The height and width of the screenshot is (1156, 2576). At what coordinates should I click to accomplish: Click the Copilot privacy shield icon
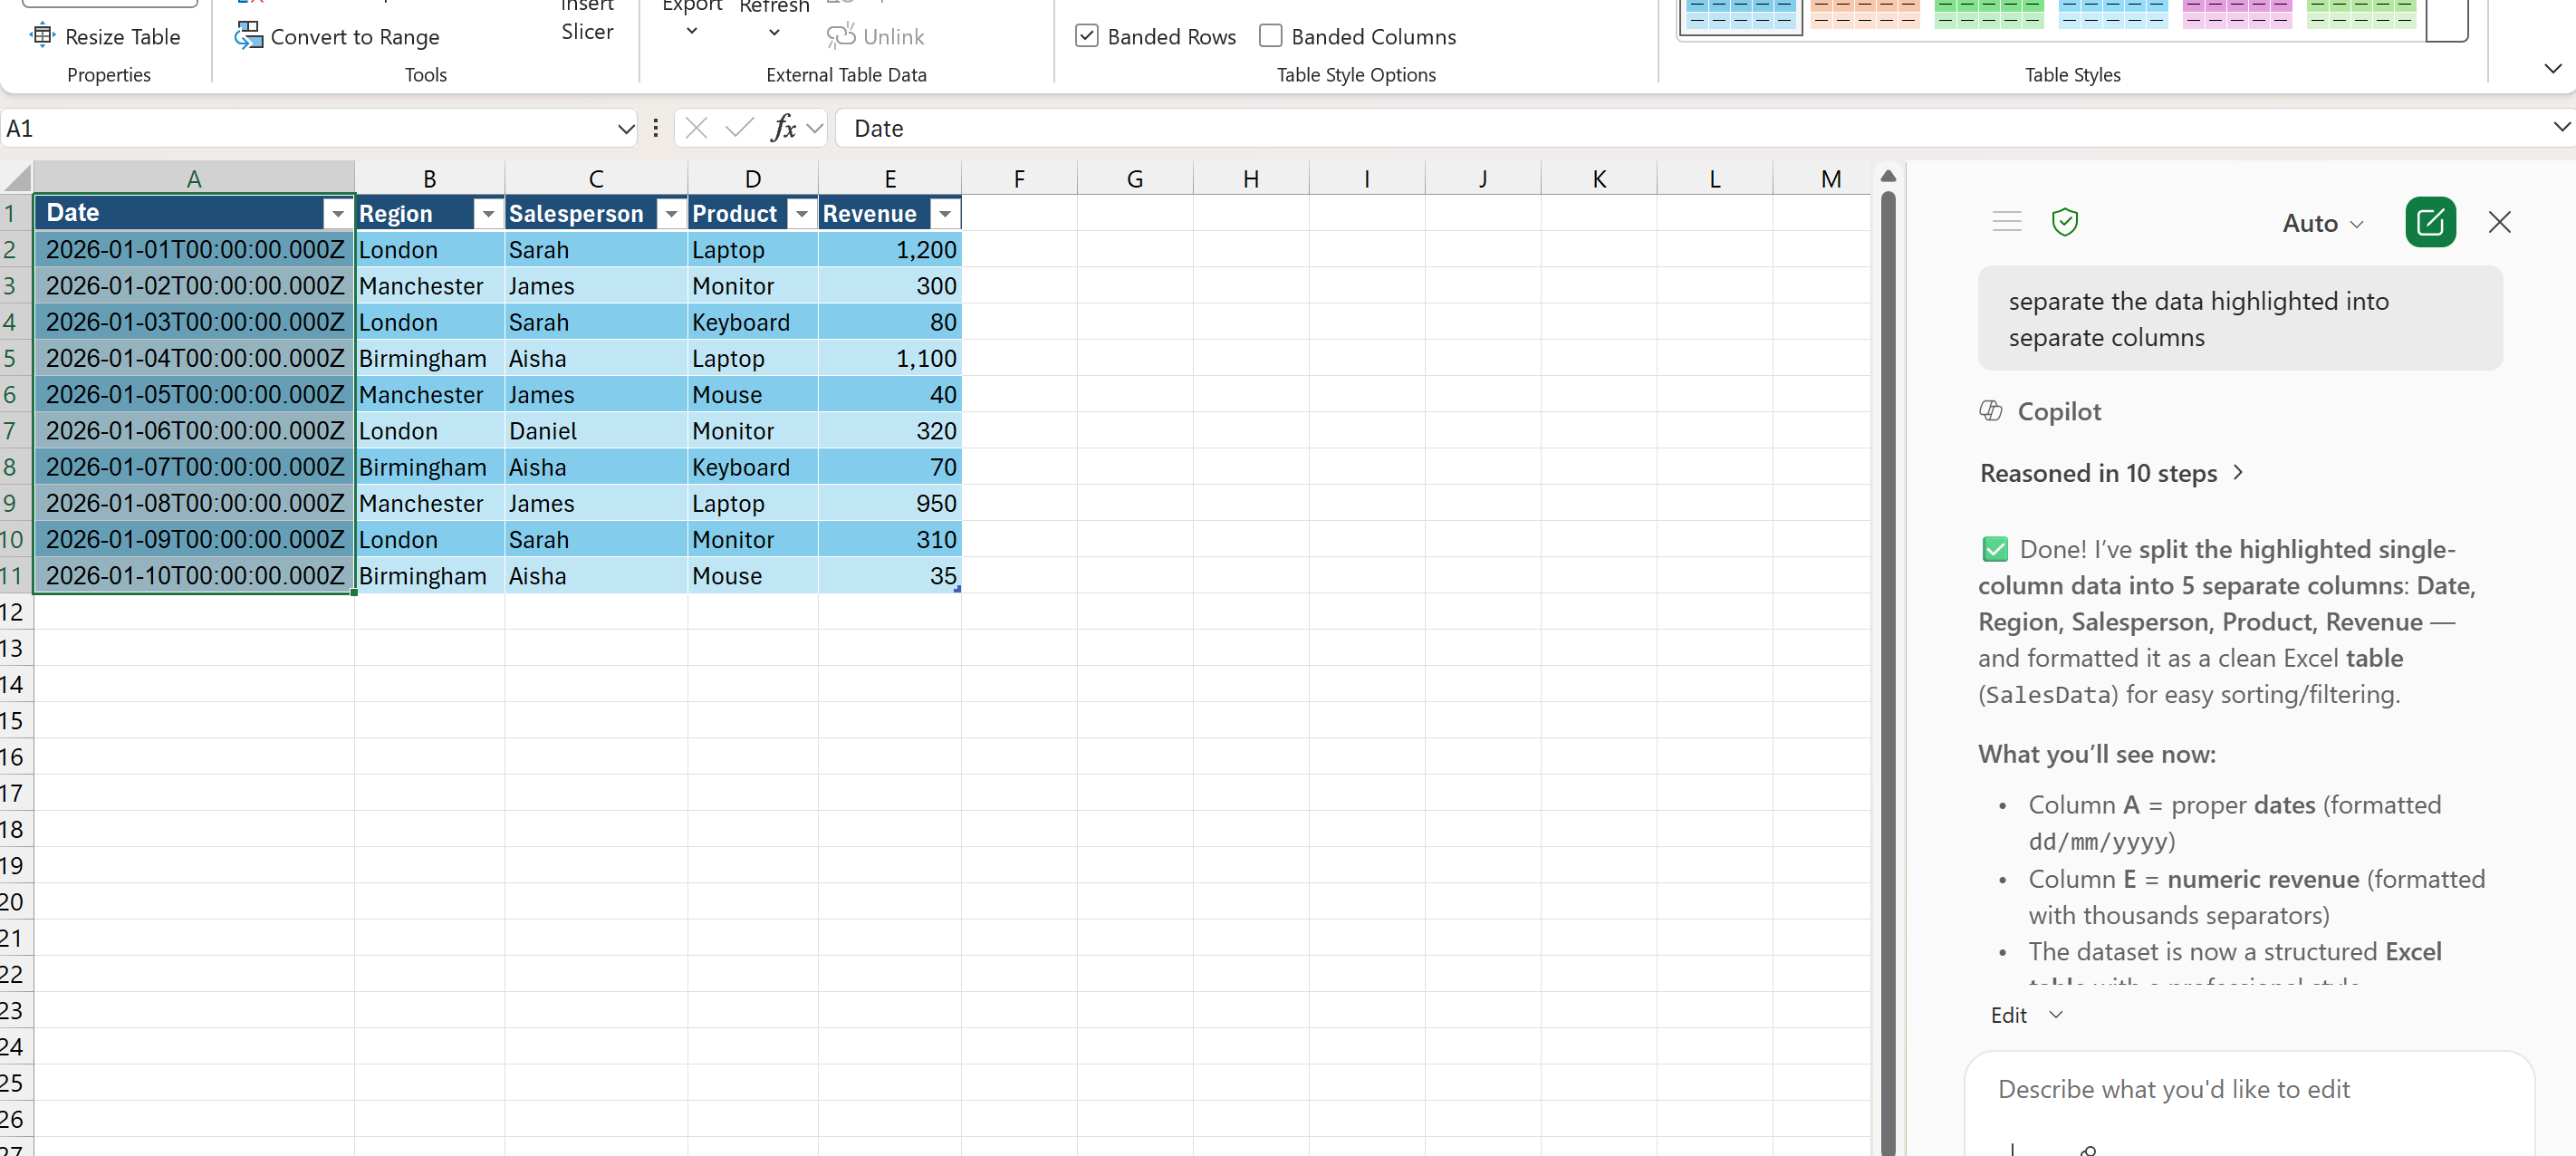pos(2066,222)
